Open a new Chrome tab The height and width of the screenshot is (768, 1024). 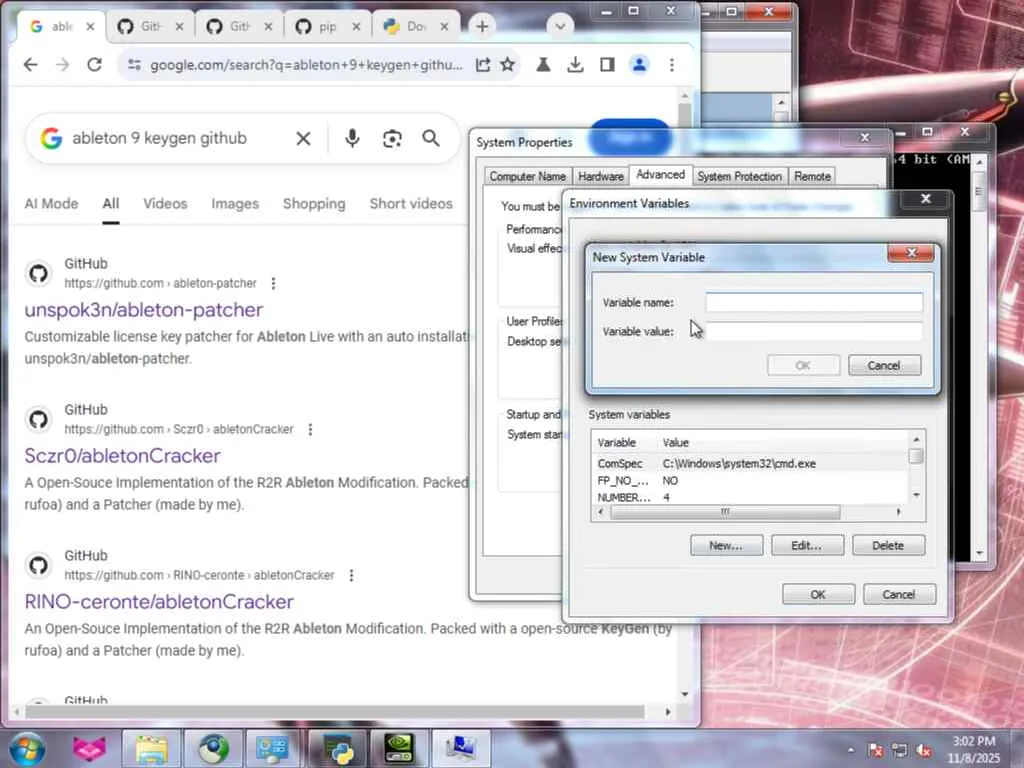pos(482,27)
